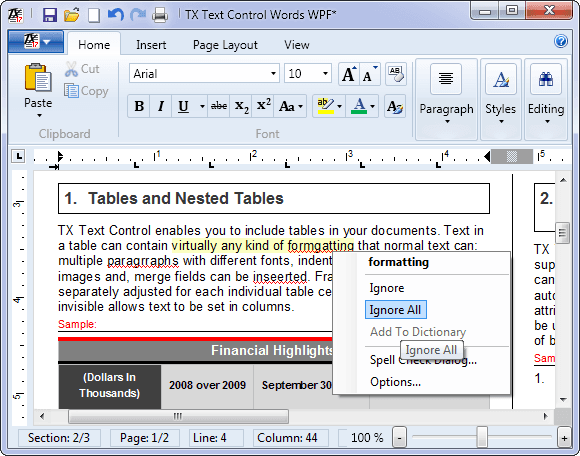Open the Page Layout tab
This screenshot has width=580, height=456.
tap(225, 45)
